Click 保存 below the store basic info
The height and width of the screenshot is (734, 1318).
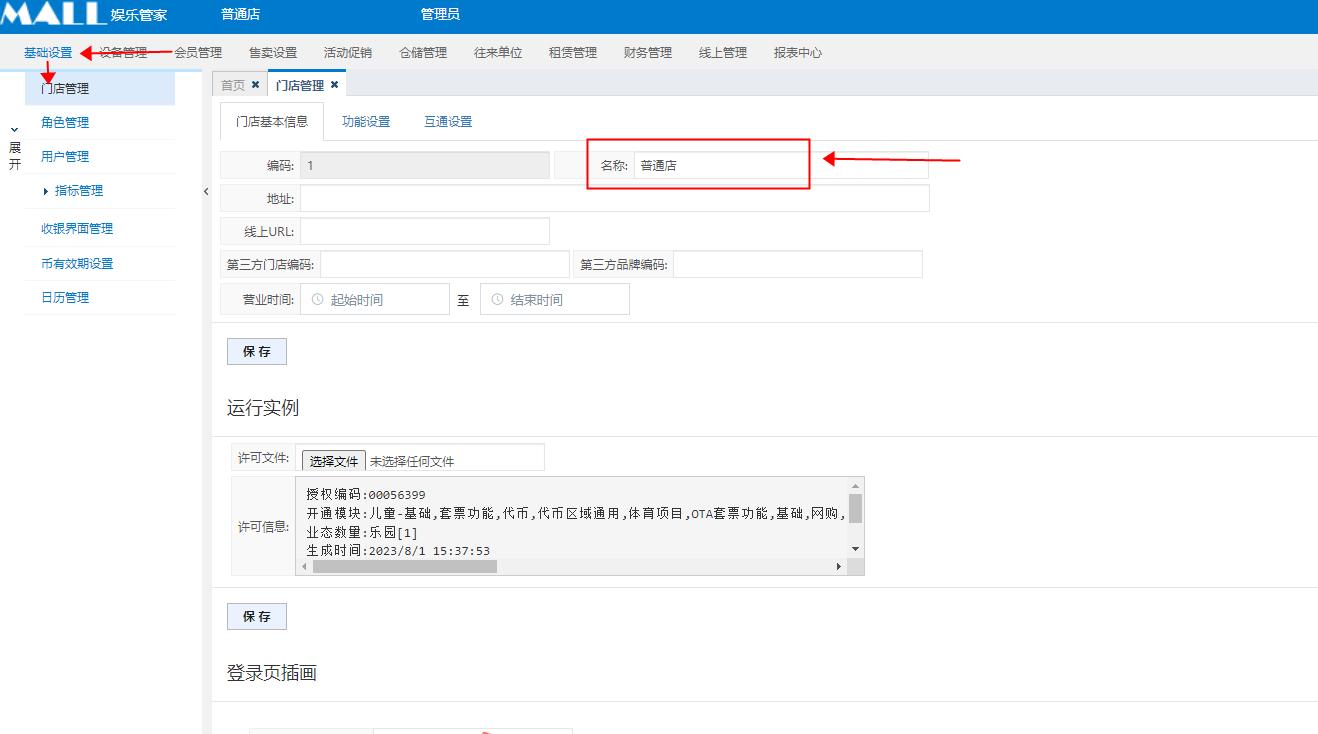[257, 352]
